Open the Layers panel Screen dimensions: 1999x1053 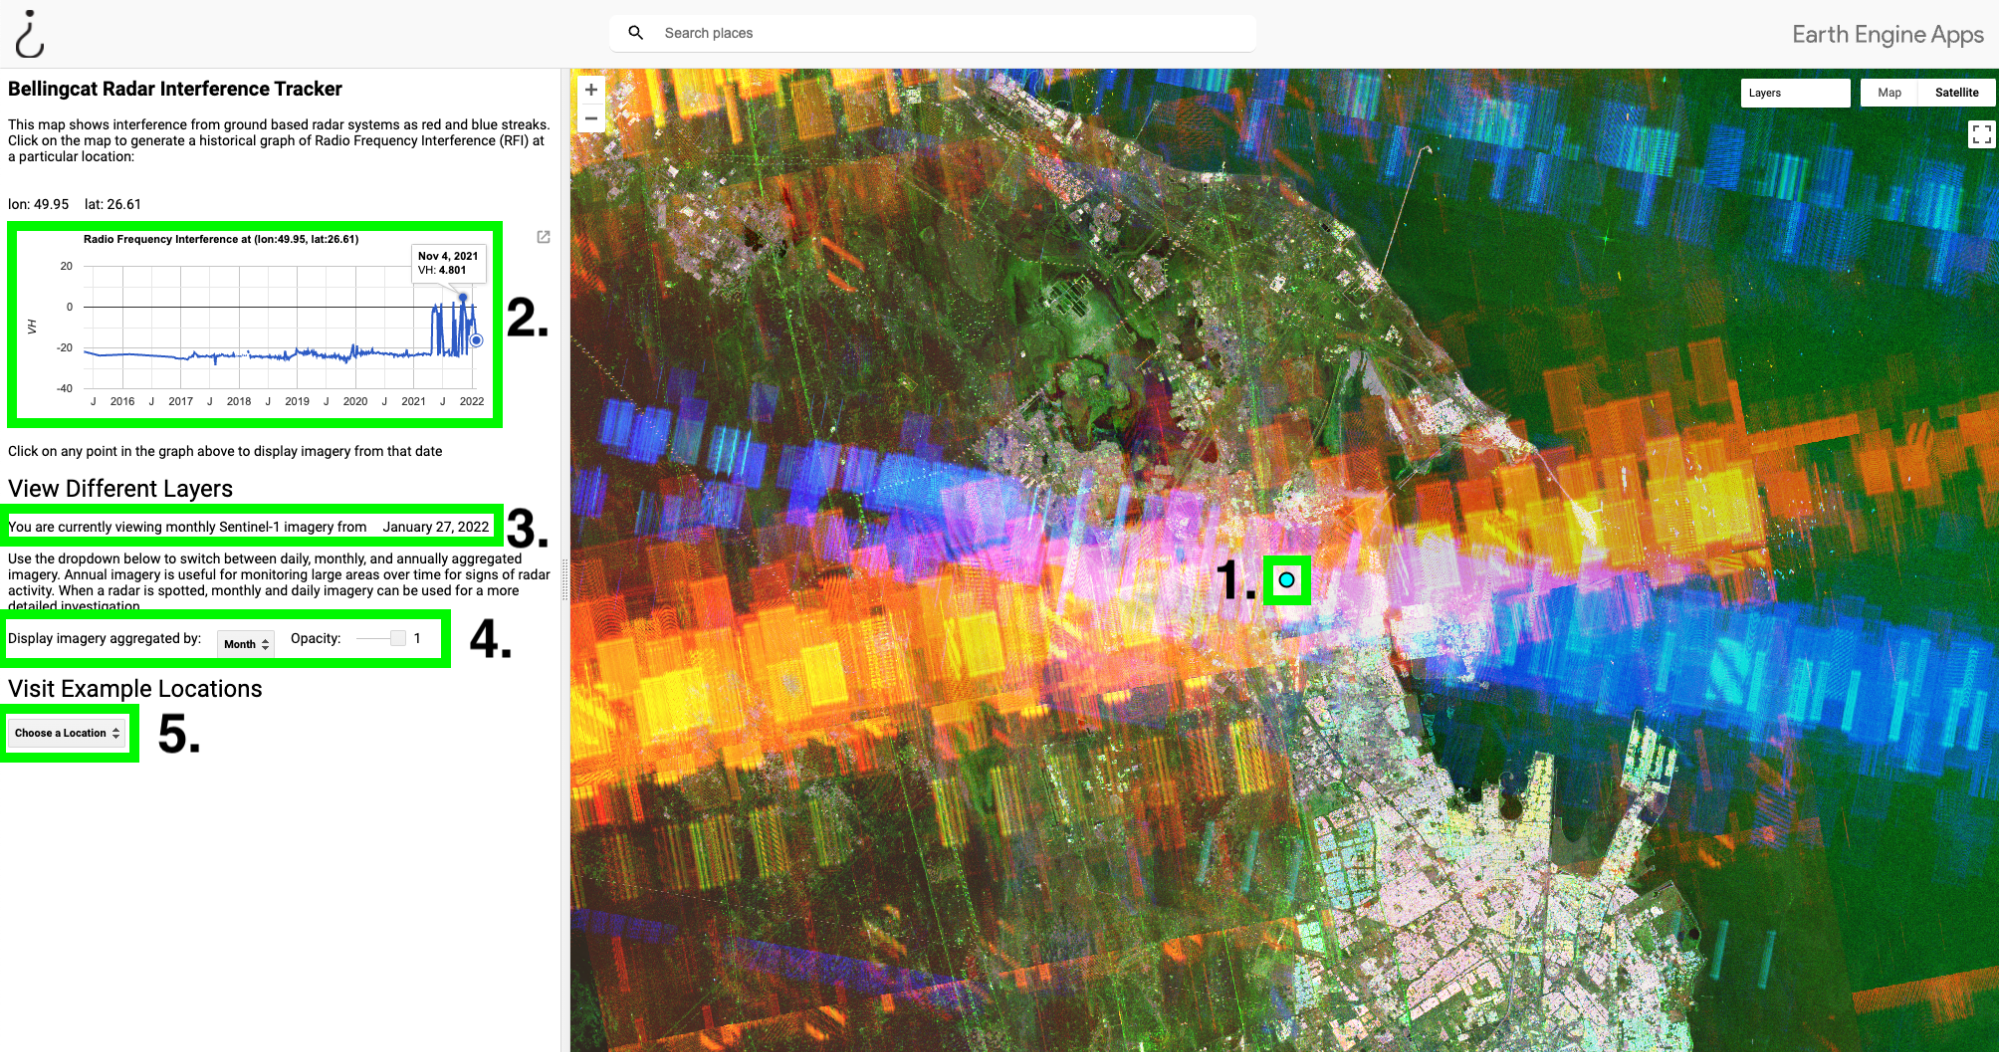(1794, 93)
